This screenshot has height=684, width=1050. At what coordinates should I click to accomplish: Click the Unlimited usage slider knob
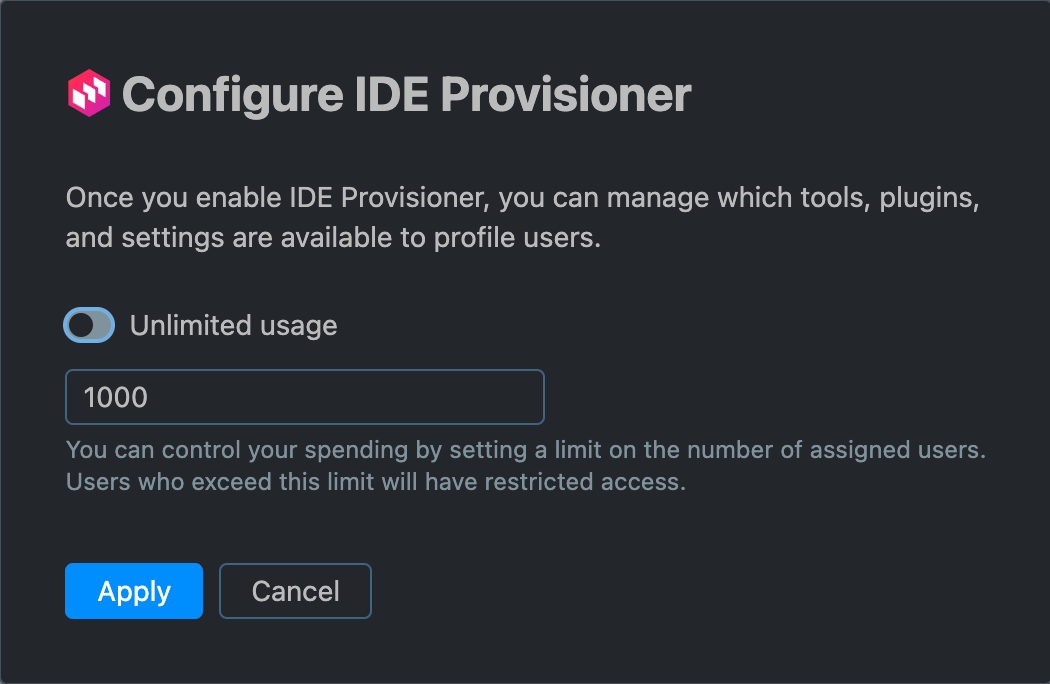(82, 325)
